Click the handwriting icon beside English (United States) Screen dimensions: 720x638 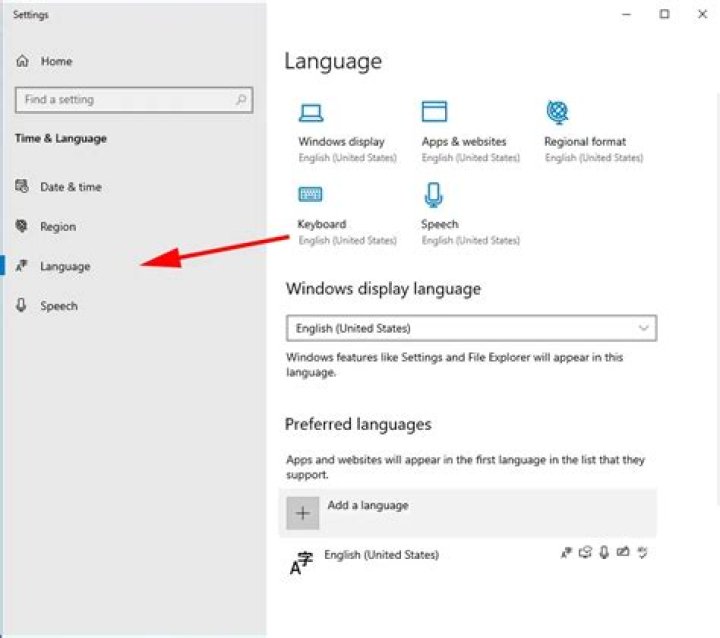(623, 552)
